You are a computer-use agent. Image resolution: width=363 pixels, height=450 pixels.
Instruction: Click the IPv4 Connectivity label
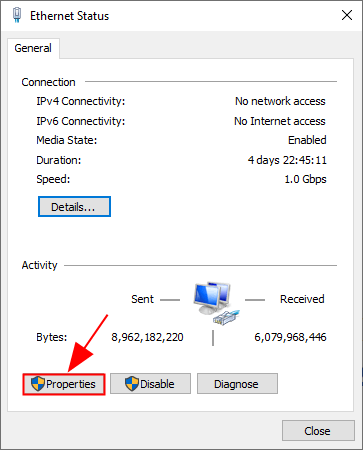(81, 101)
